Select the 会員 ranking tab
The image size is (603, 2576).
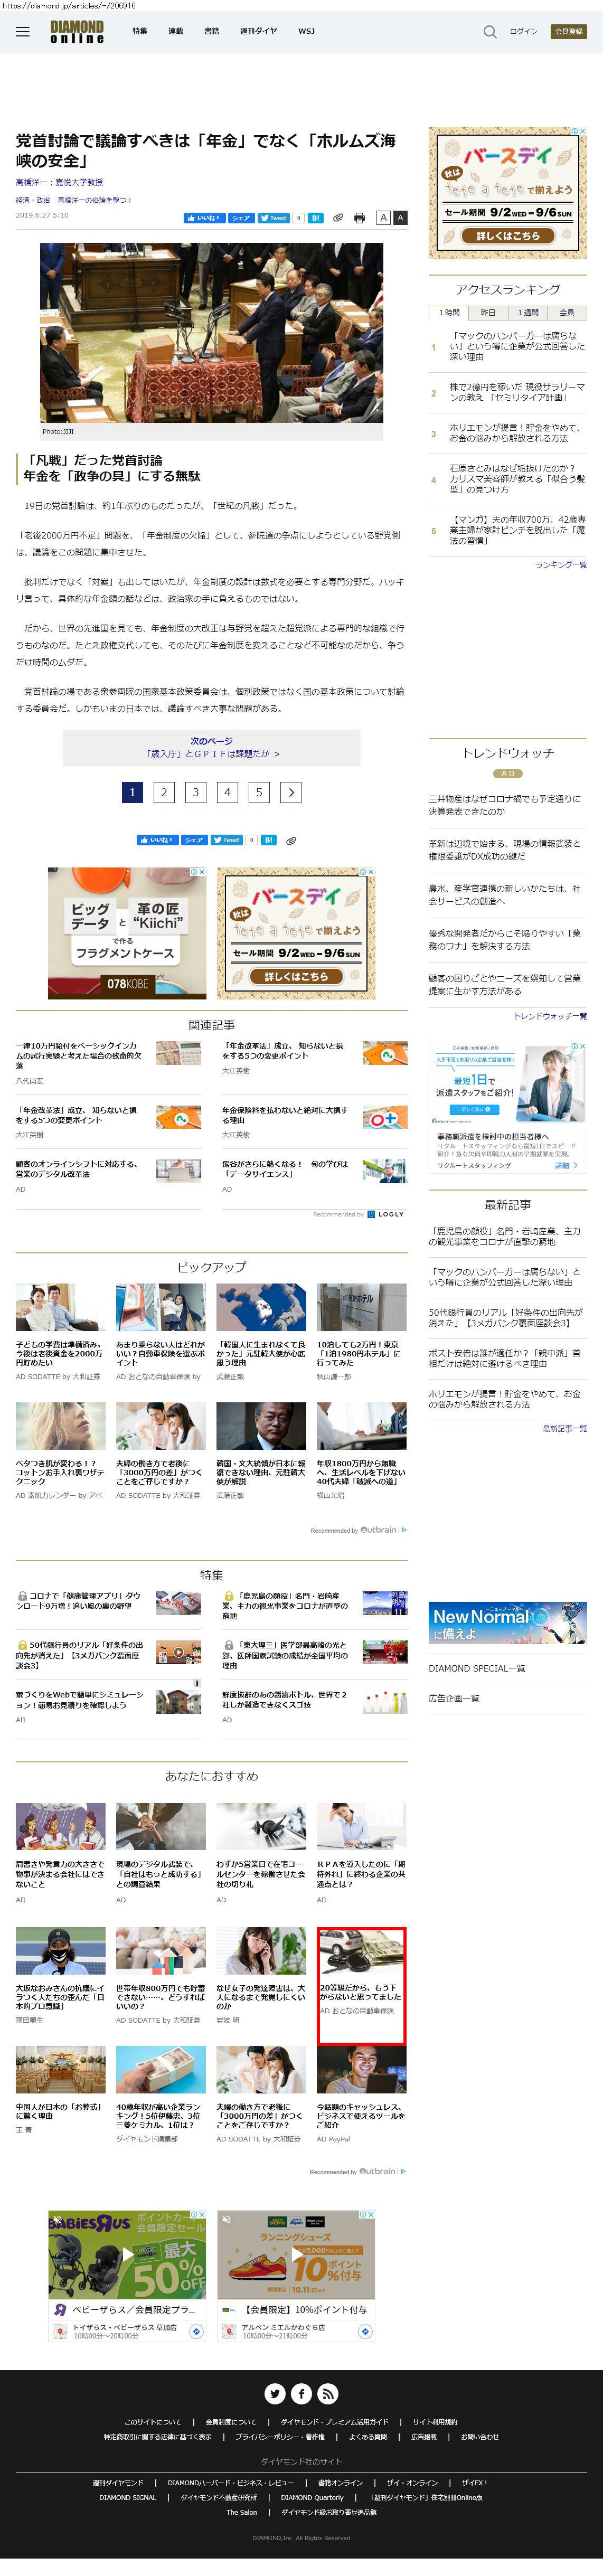point(567,312)
